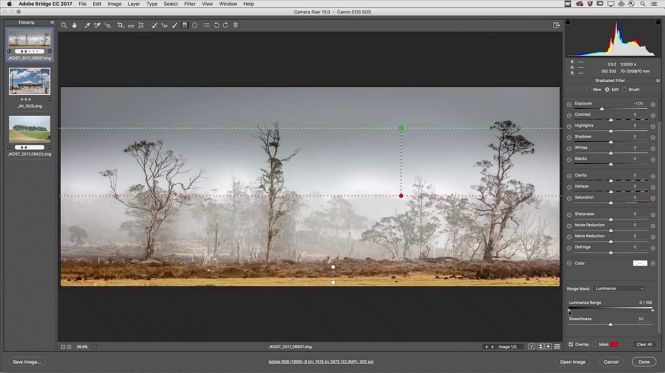Open the Window menu
Image resolution: width=665 pixels, height=373 pixels.
pos(228,4)
